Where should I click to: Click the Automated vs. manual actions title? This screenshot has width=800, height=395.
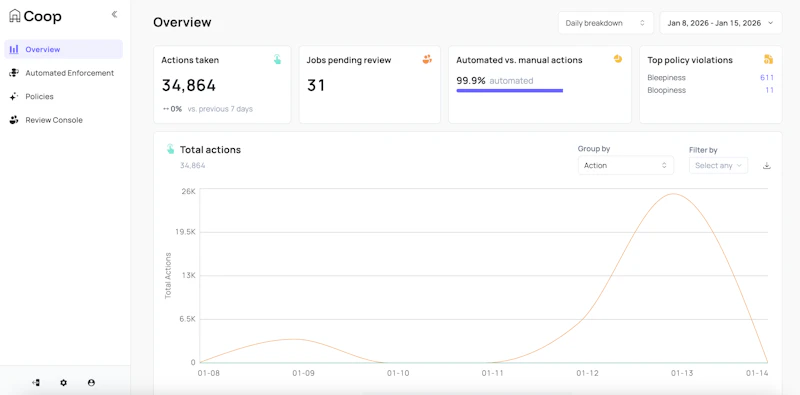pos(519,60)
